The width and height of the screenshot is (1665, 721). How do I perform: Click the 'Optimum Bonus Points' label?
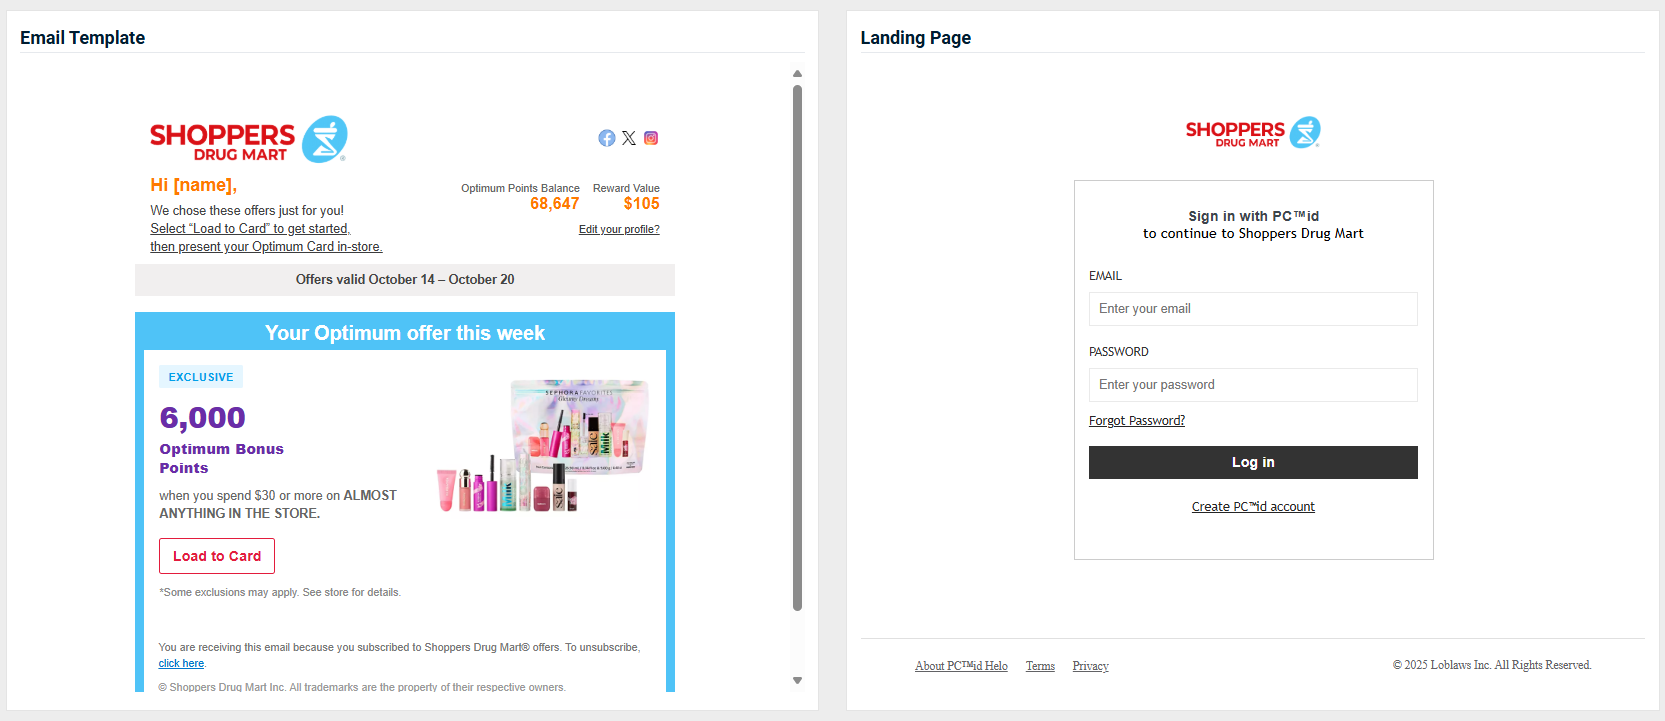tap(222, 458)
